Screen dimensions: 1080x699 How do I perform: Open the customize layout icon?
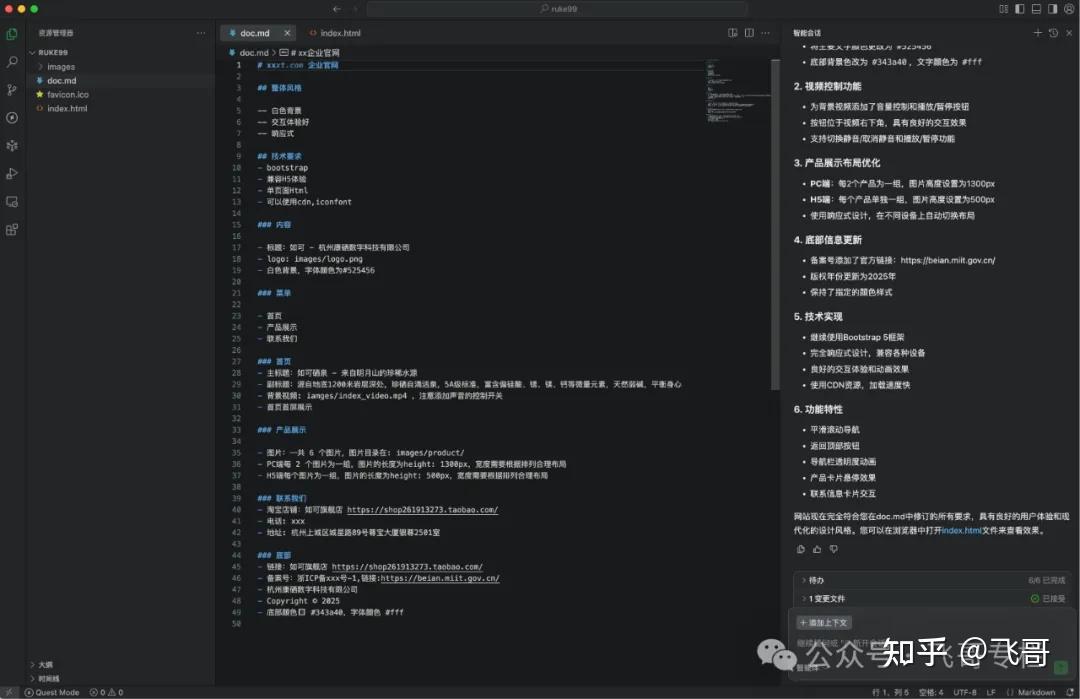(x=1004, y=9)
